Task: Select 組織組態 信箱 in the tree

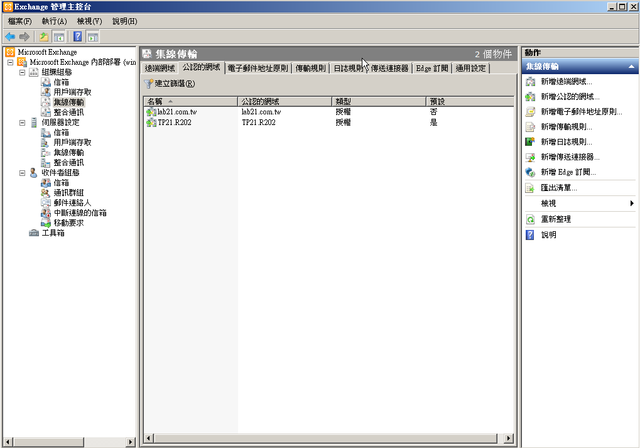Action: [61, 82]
